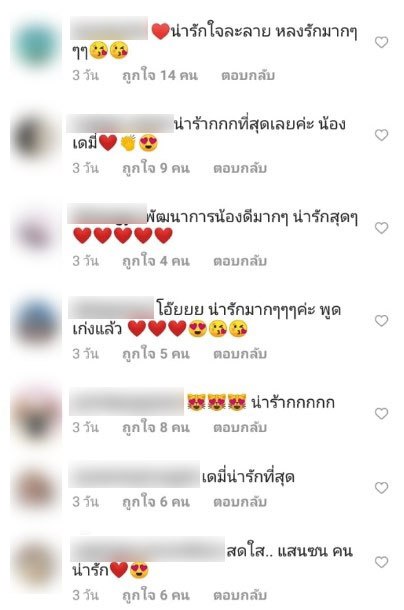Tap heart on the 5-likes comment
The image size is (404, 610).
point(381,321)
